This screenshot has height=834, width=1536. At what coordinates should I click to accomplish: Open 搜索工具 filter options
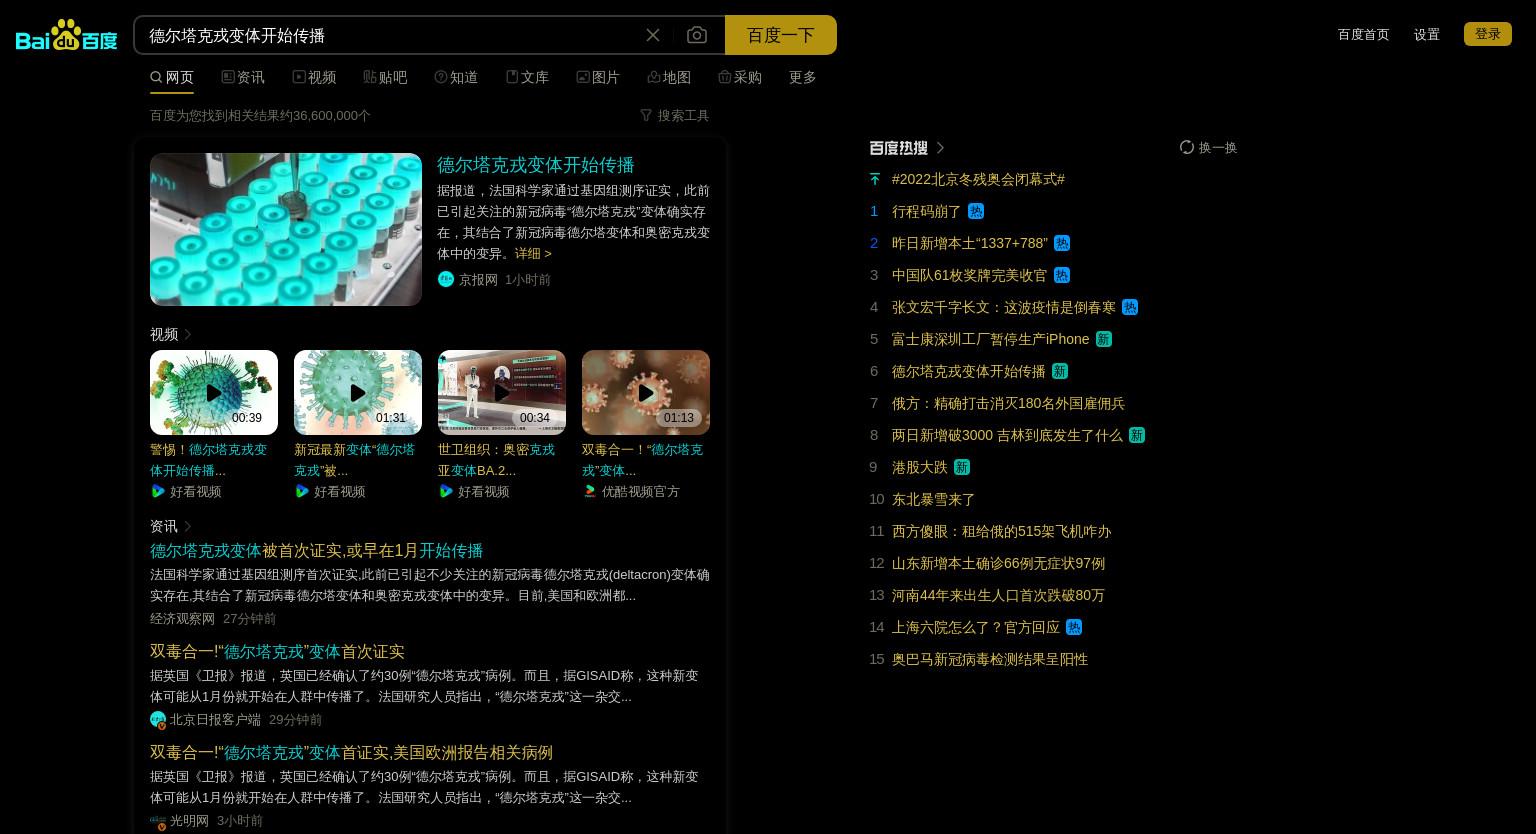pyautogui.click(x=675, y=115)
